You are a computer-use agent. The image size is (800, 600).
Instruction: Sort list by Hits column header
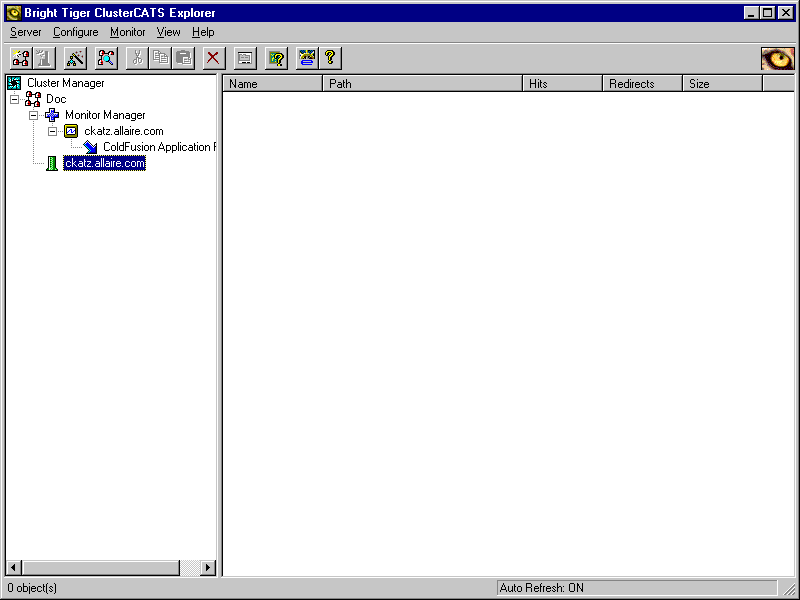pos(562,84)
